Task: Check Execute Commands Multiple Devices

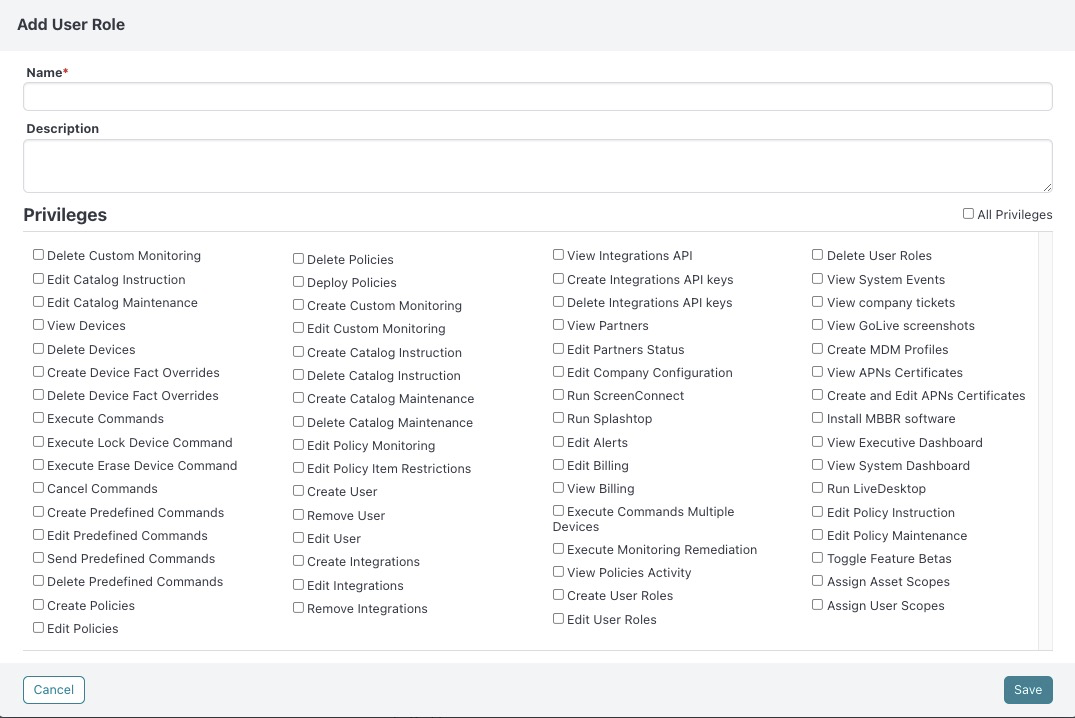Action: click(558, 511)
